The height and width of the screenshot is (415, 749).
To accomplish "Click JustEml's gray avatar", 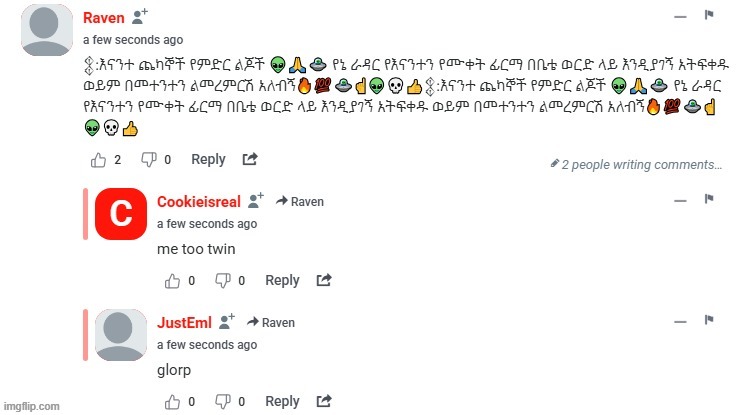I will tap(120, 334).
